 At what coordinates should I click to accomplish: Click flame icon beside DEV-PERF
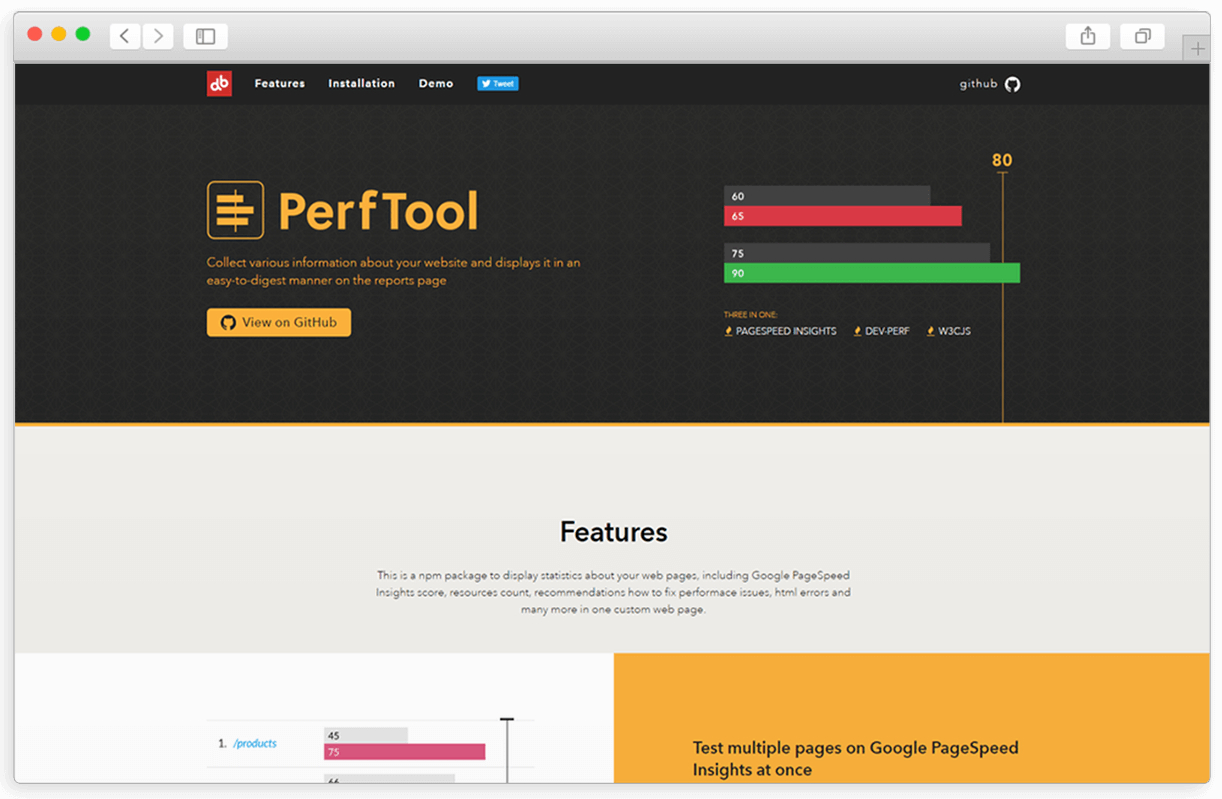[x=857, y=331]
